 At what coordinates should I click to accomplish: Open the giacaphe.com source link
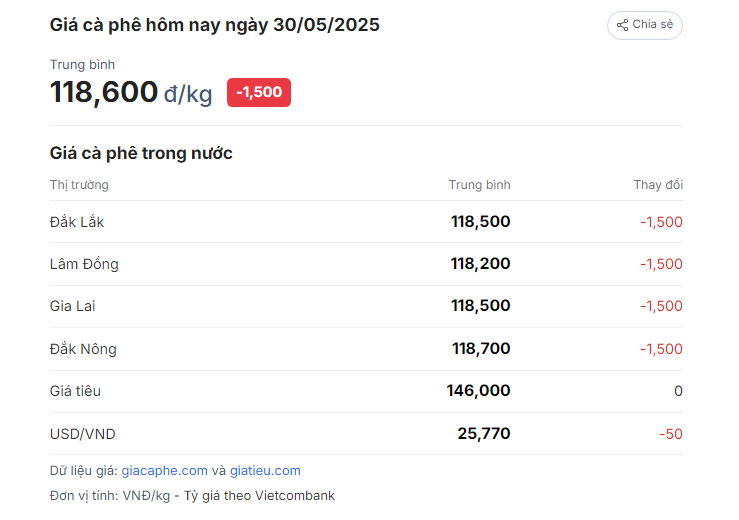pyautogui.click(x=164, y=470)
